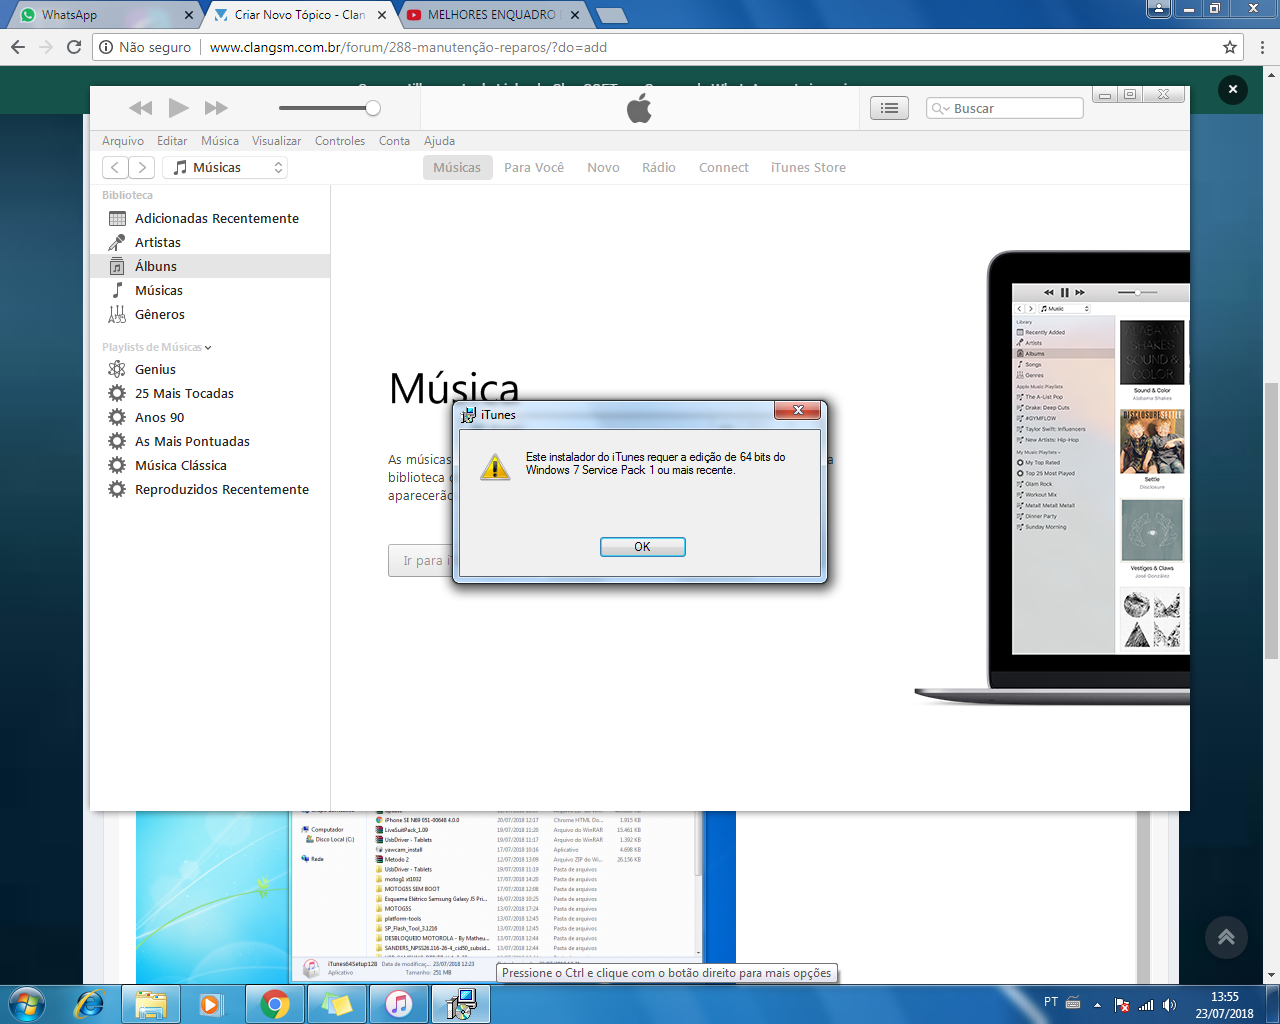Image resolution: width=1280 pixels, height=1024 pixels.
Task: Launch Internet Explorer from the taskbar
Action: click(x=89, y=1004)
